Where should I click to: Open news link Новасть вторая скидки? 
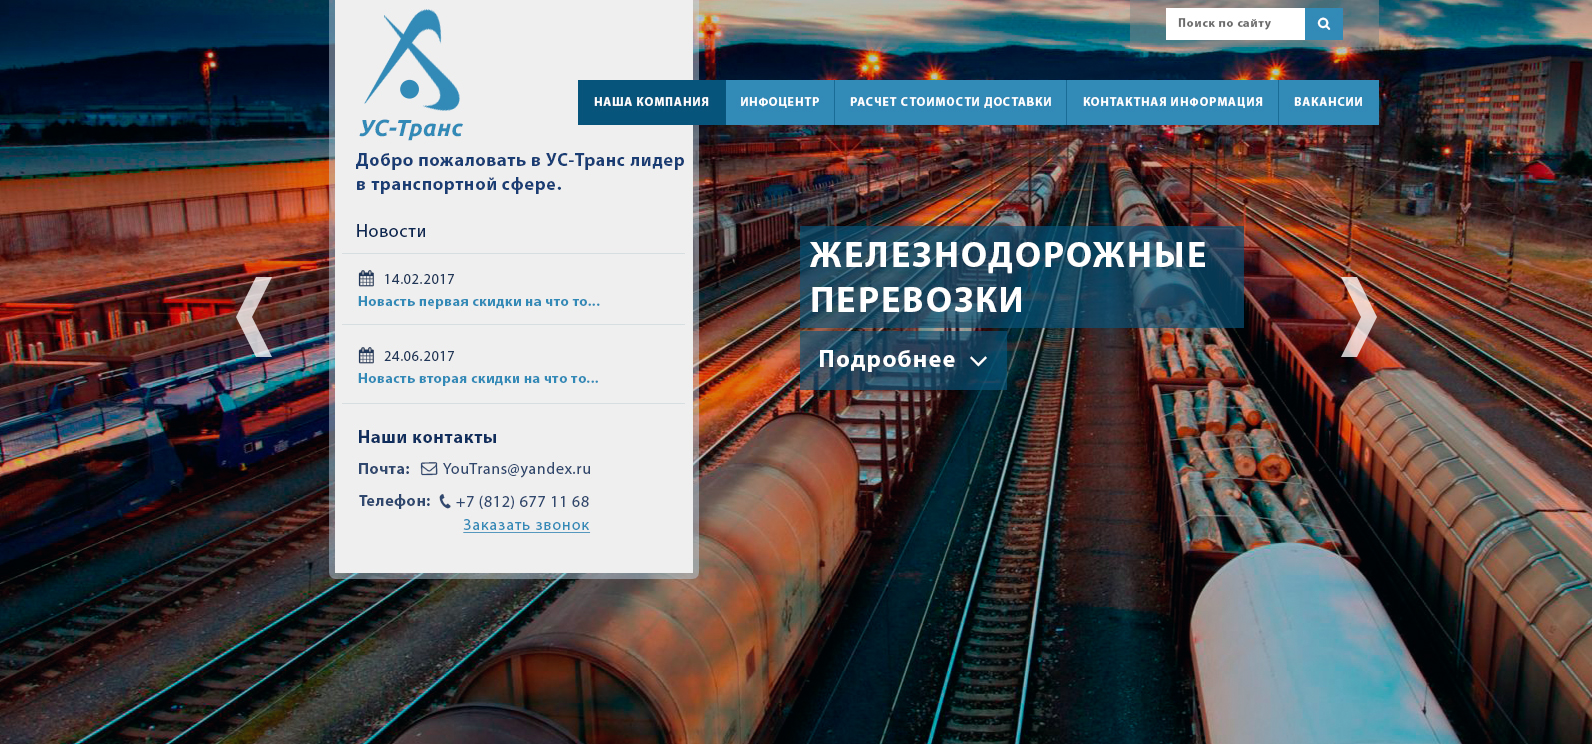(478, 378)
